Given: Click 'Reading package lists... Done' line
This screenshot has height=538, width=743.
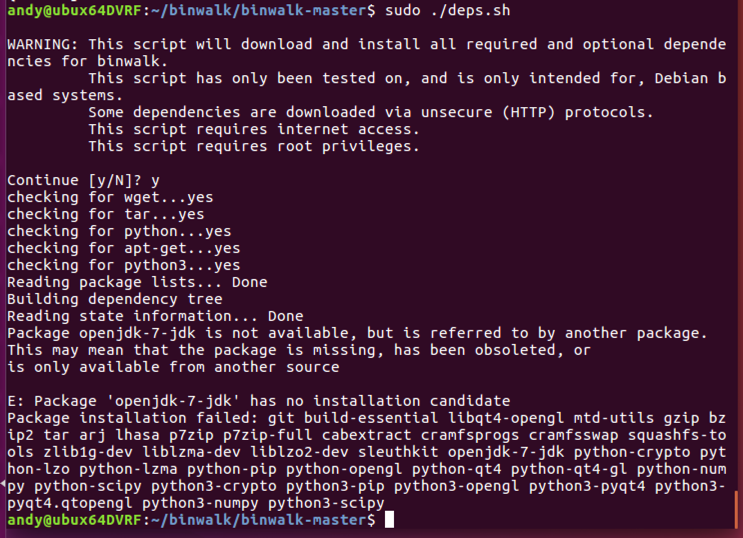Looking at the screenshot, I should coord(137,282).
